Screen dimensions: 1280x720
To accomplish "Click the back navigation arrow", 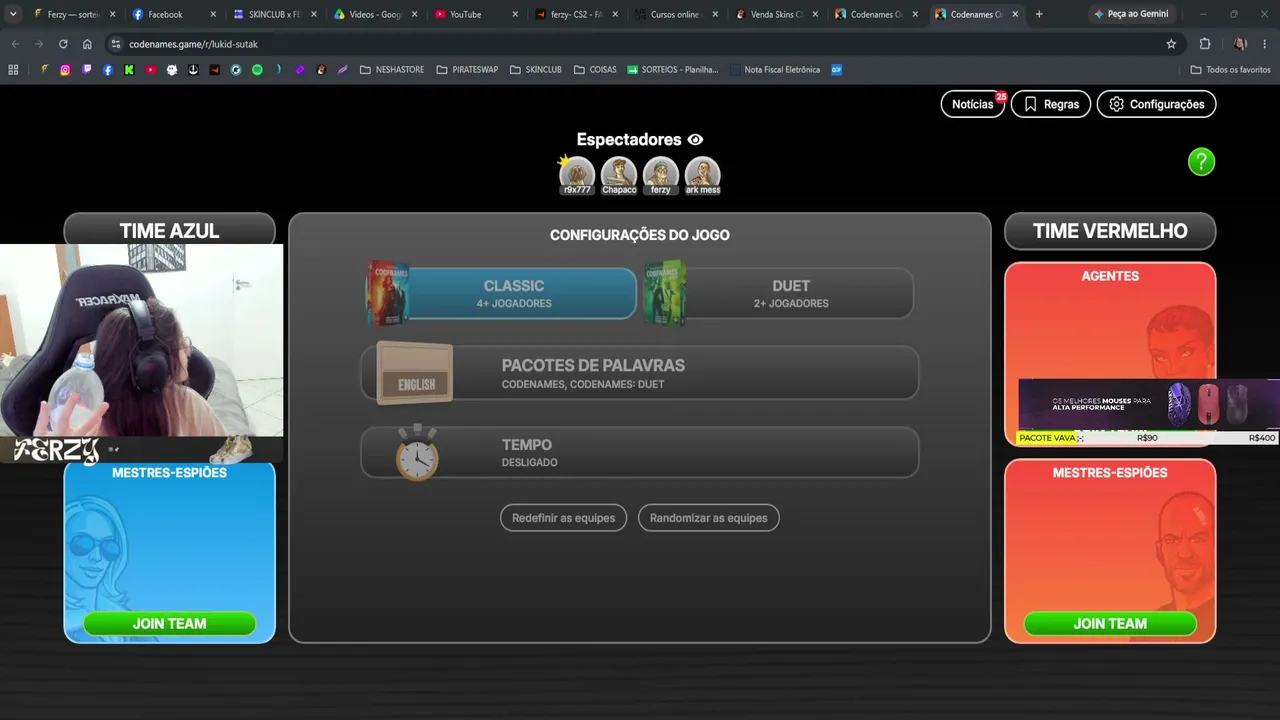I will pos(15,44).
